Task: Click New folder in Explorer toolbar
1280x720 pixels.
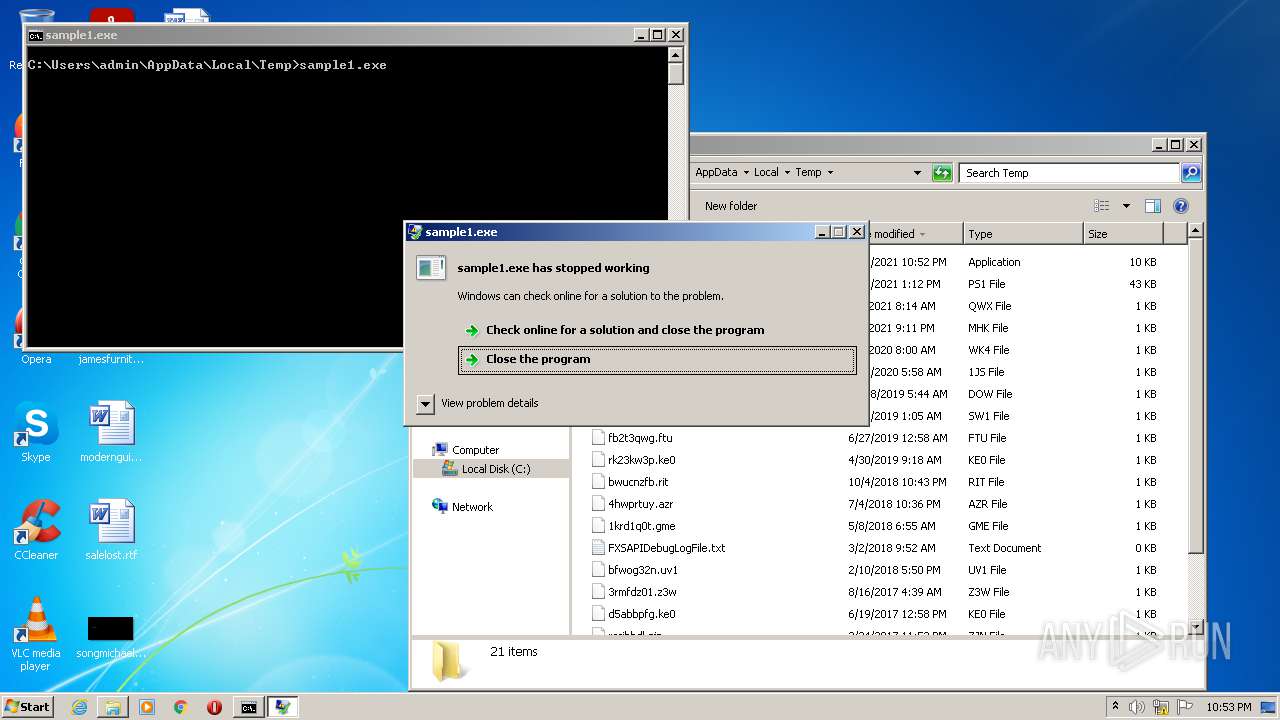Action: [x=731, y=206]
